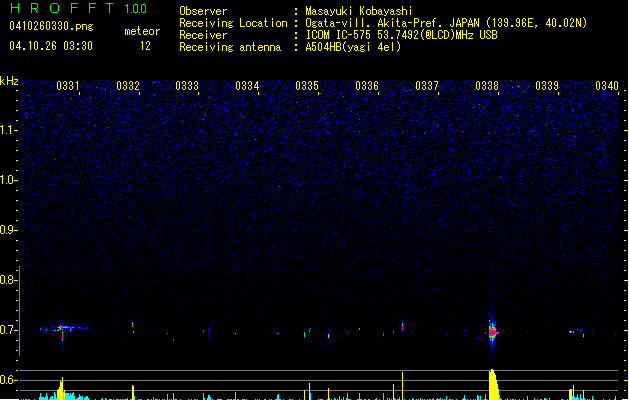Click the version number 1.00
Screen dimensions: 629x400
coord(134,9)
